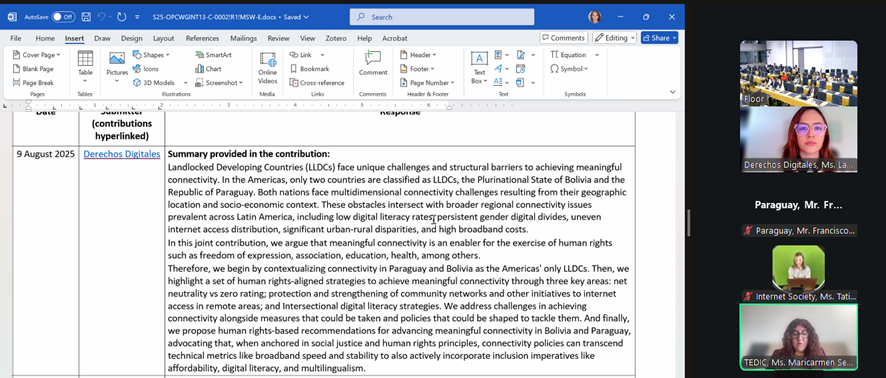Redo the last action

pyautogui.click(x=121, y=17)
